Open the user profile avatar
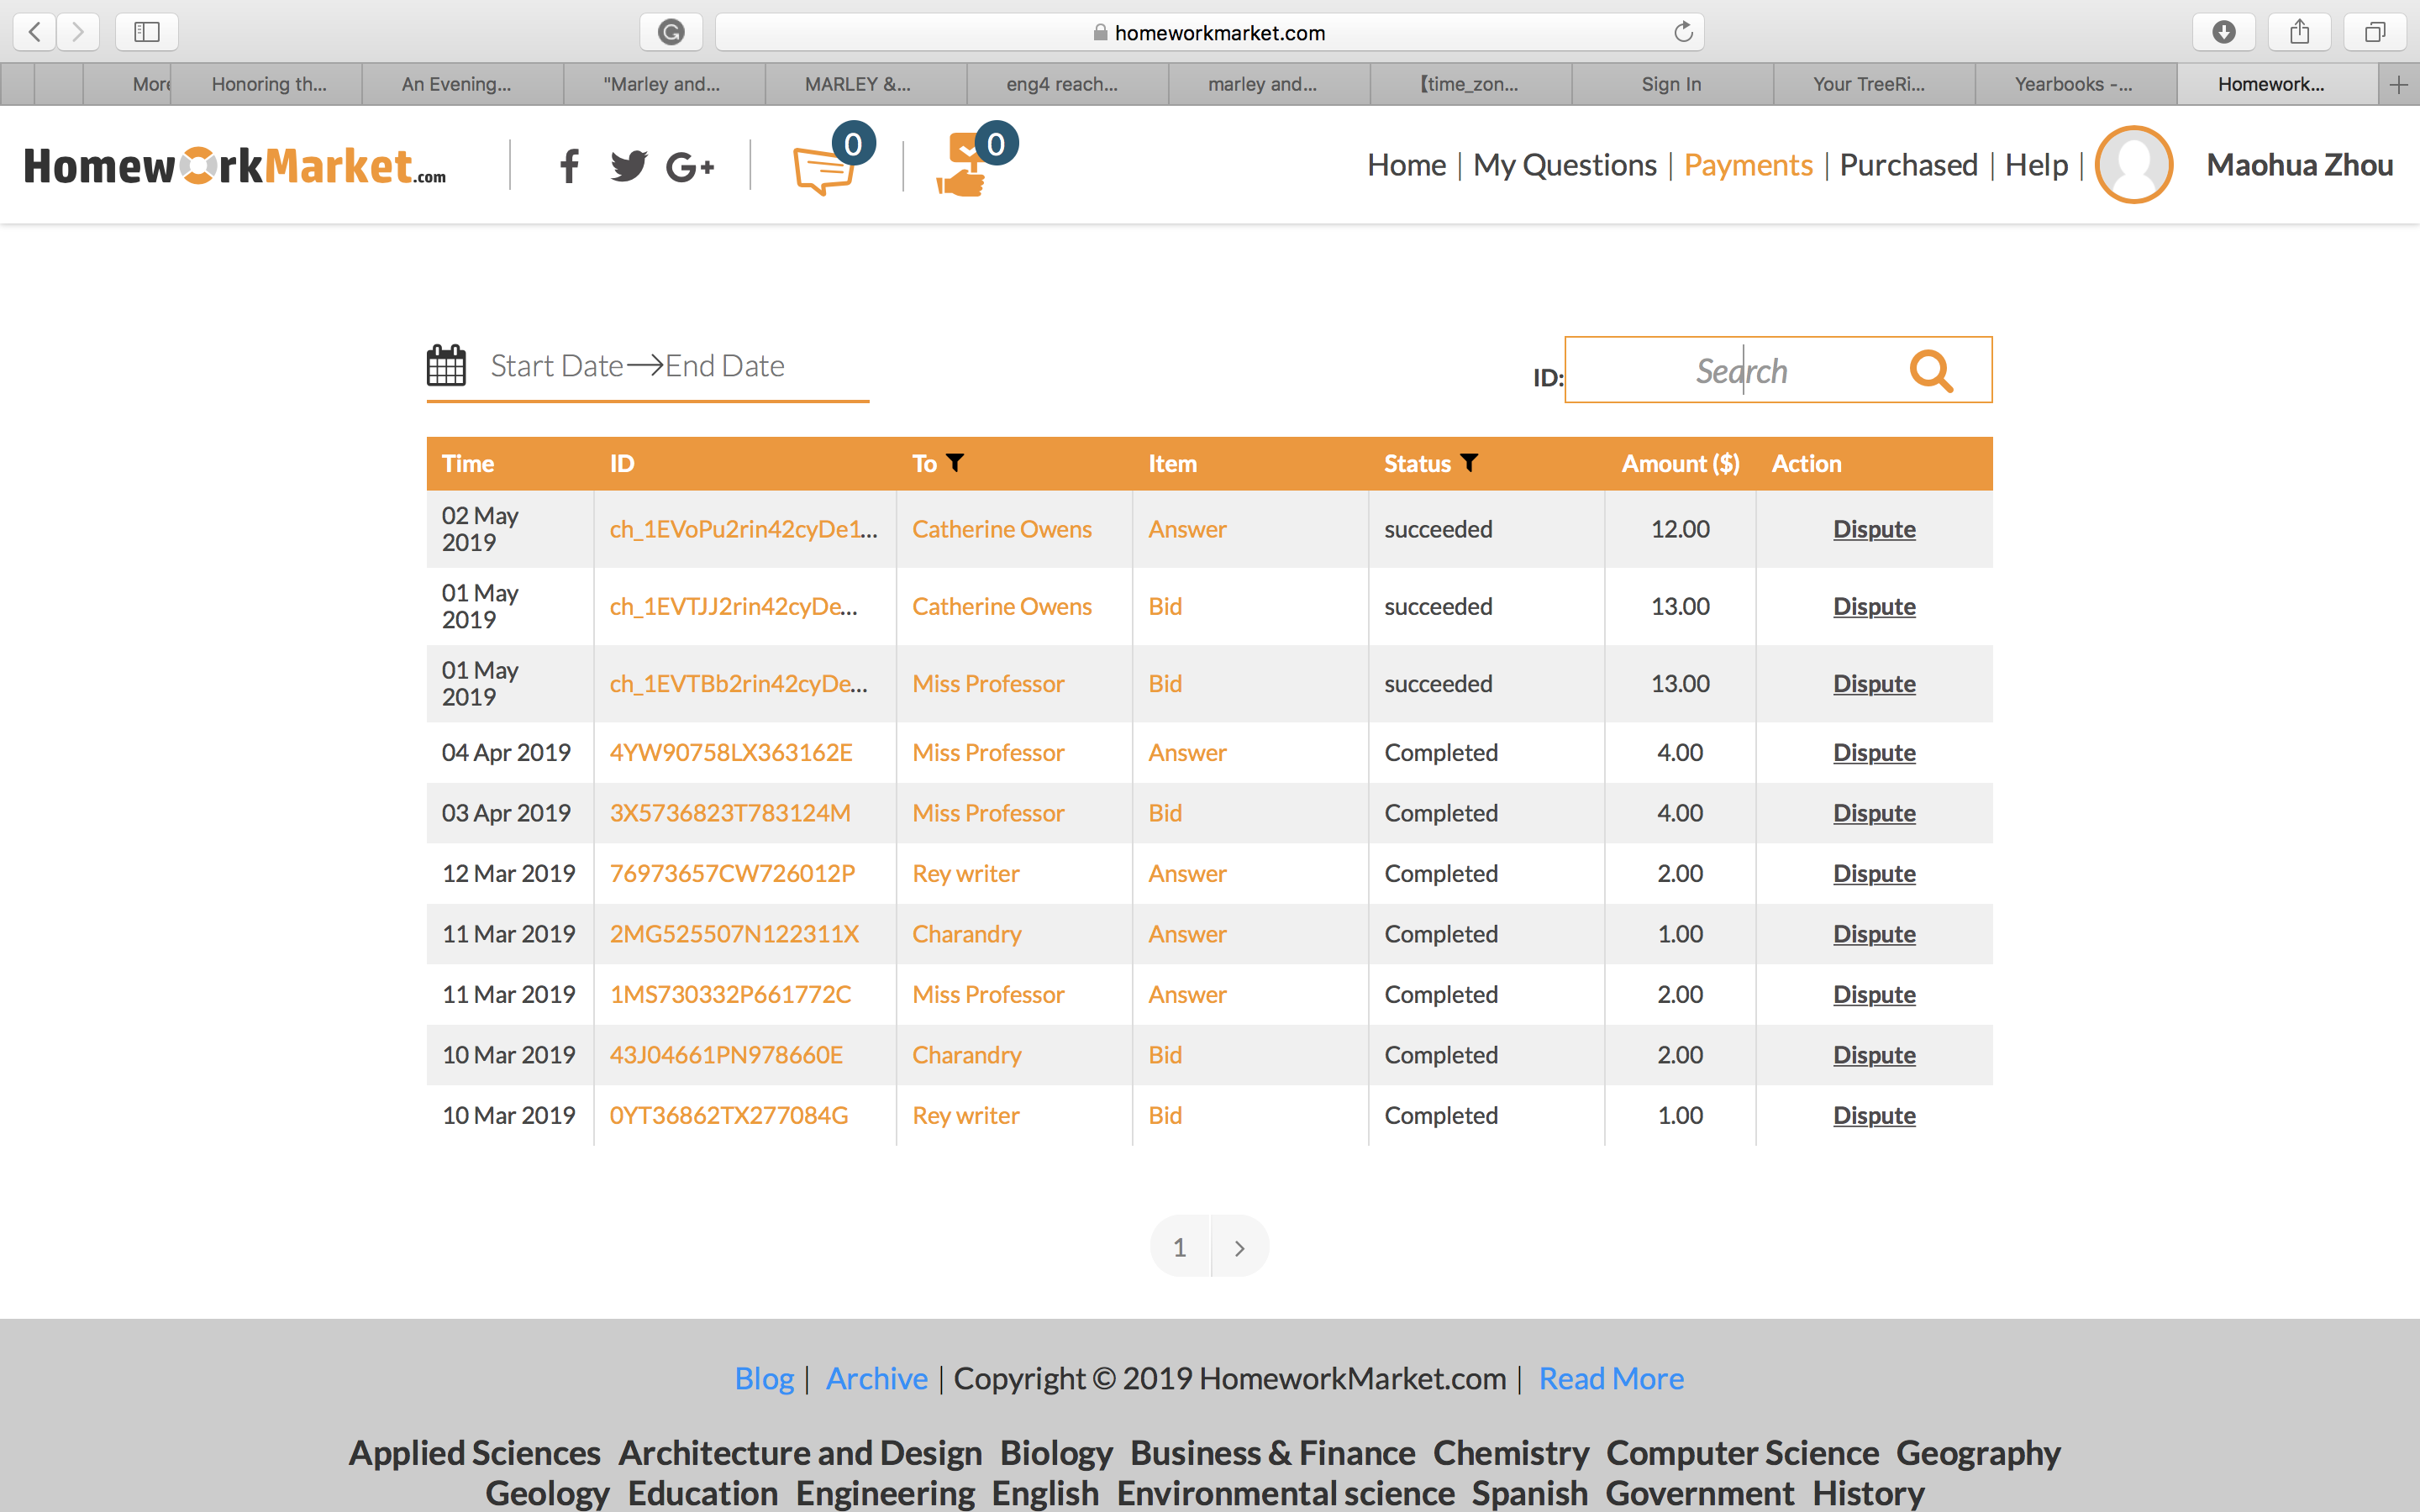The image size is (2420, 1512). tap(2133, 165)
